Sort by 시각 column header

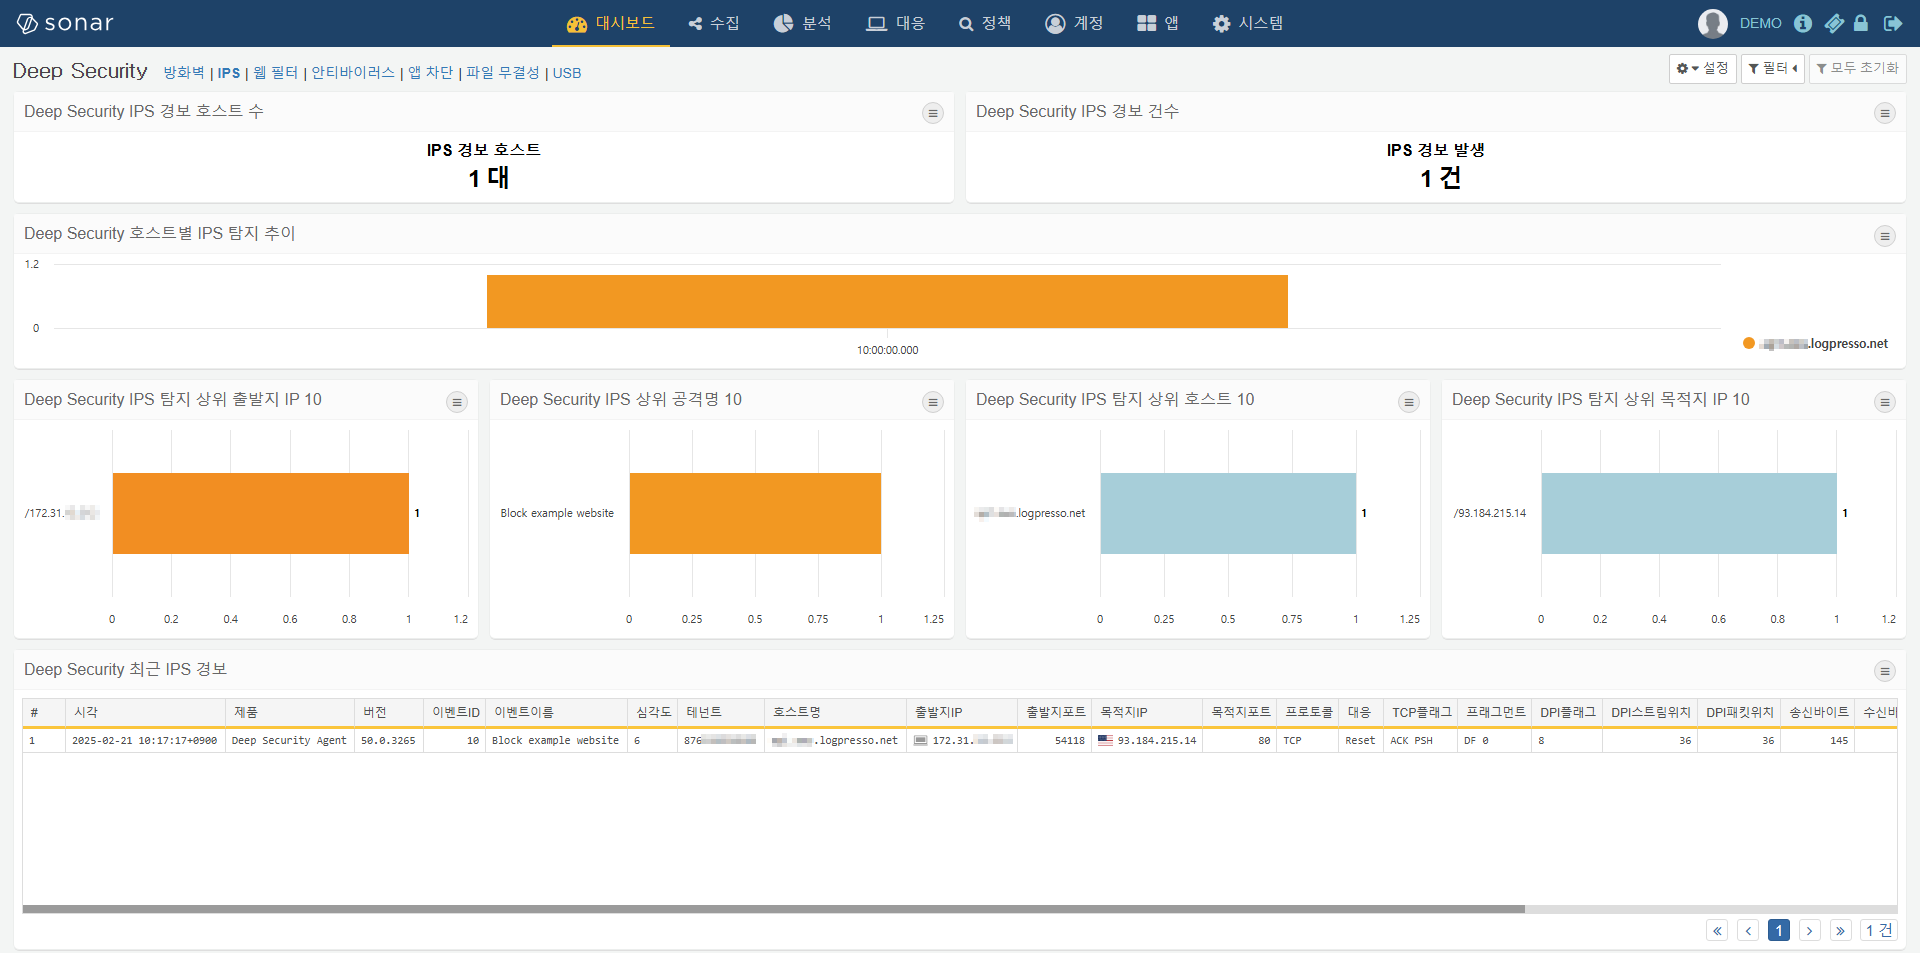pos(145,712)
